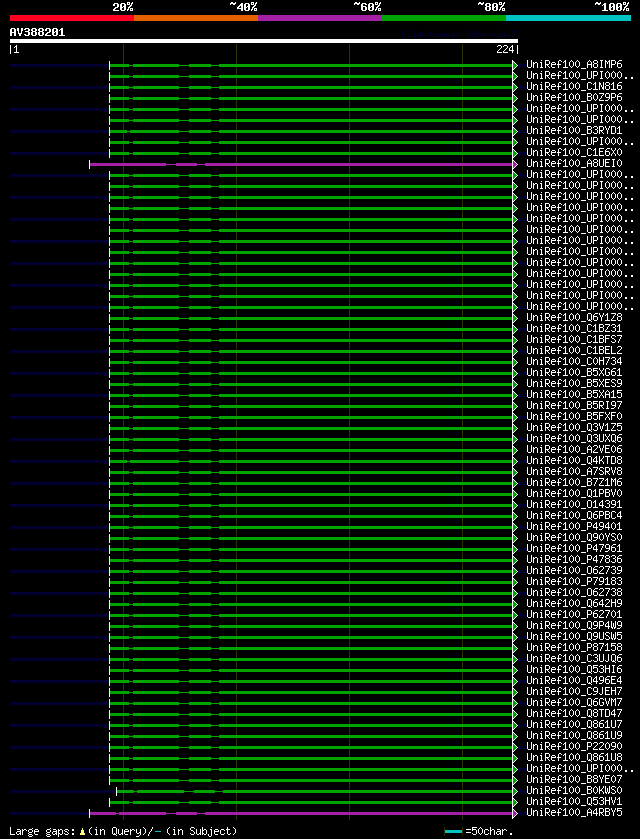
Task: Select the UniRef100_O62739 label
Action: (x=574, y=571)
